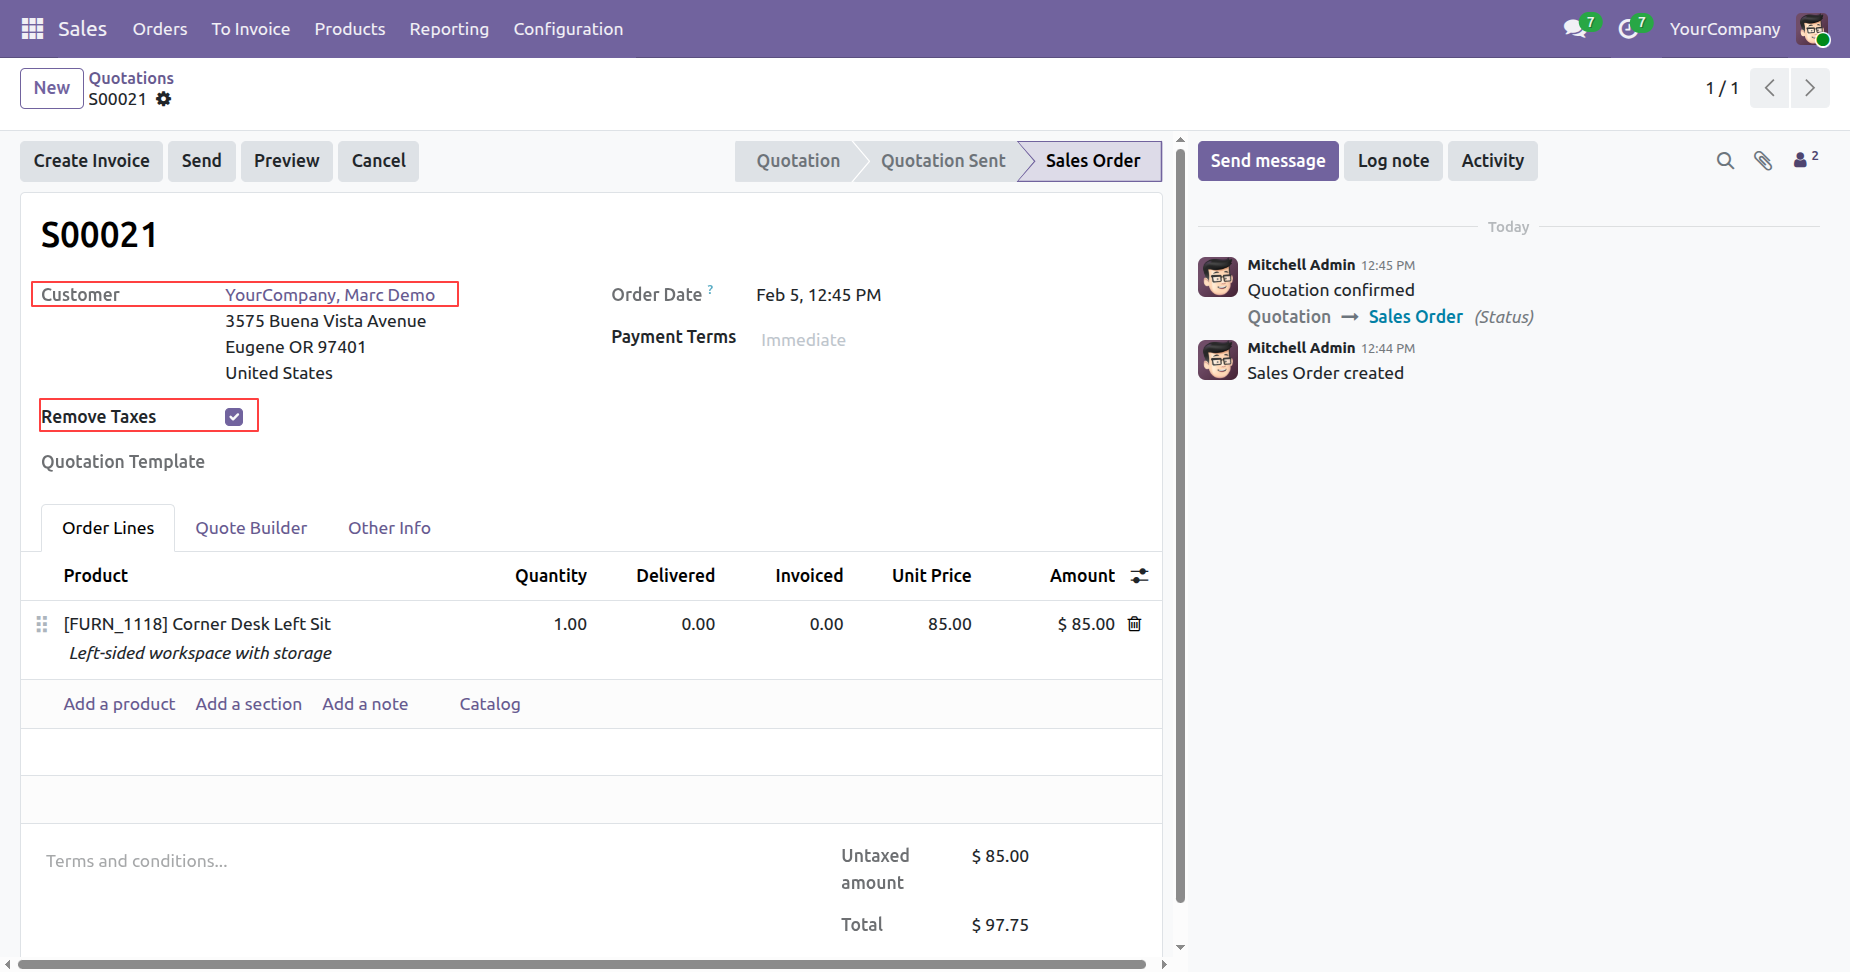Click the Create Invoice button
This screenshot has width=1850, height=972.
(91, 161)
